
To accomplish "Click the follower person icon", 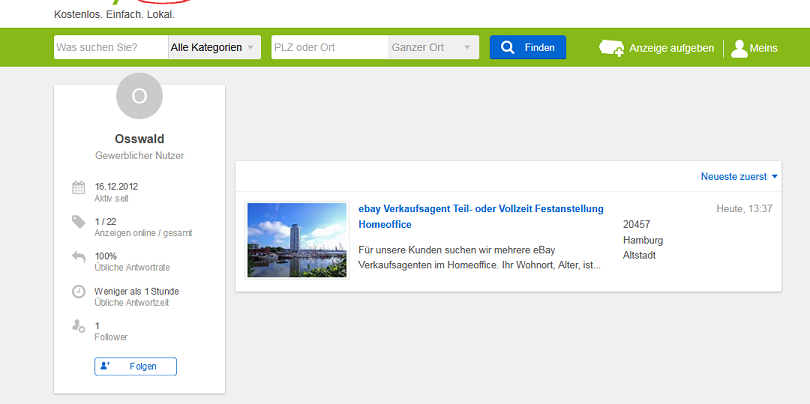I will pos(78,326).
